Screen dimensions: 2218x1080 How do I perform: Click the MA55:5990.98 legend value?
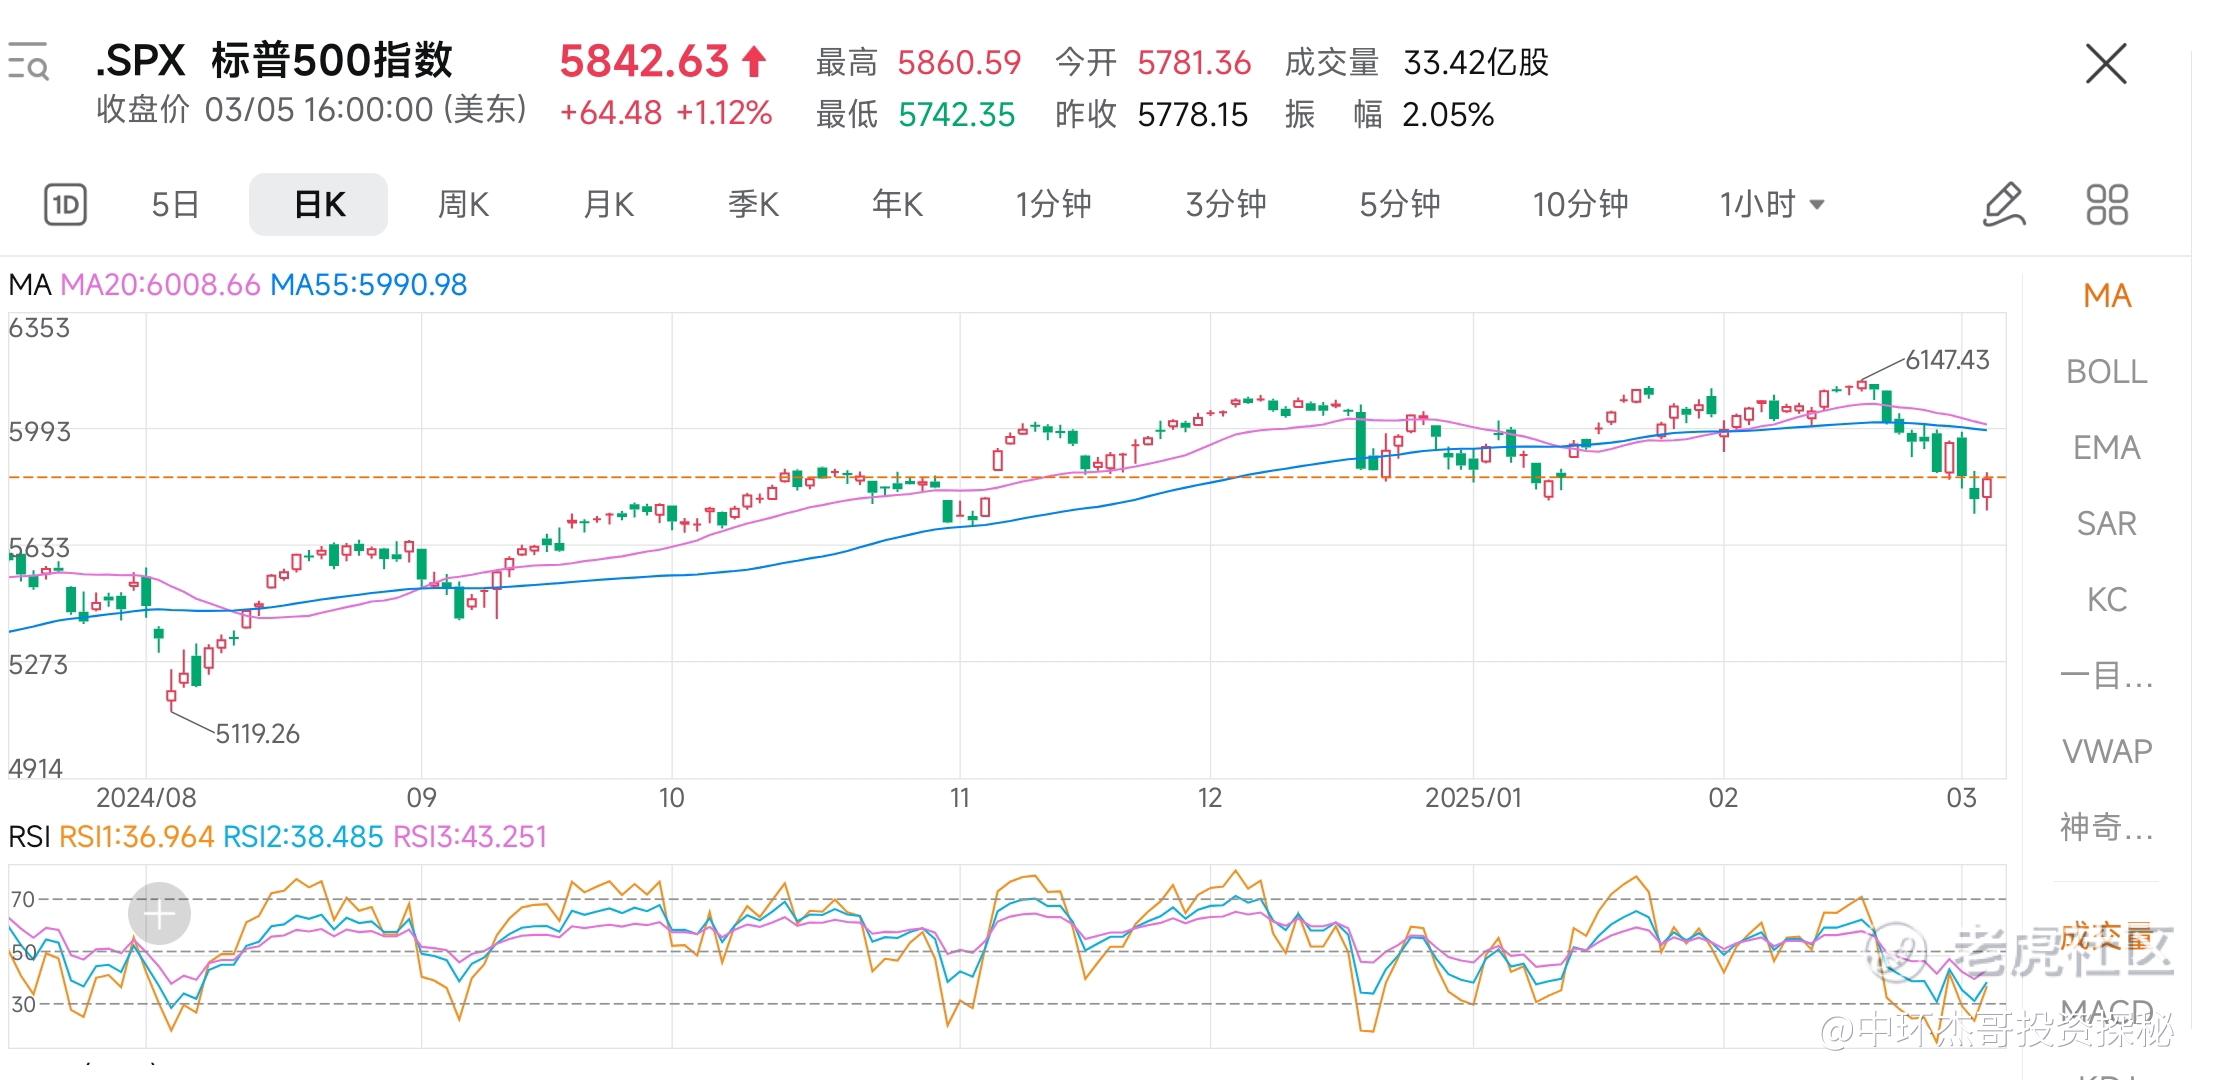click(x=369, y=285)
